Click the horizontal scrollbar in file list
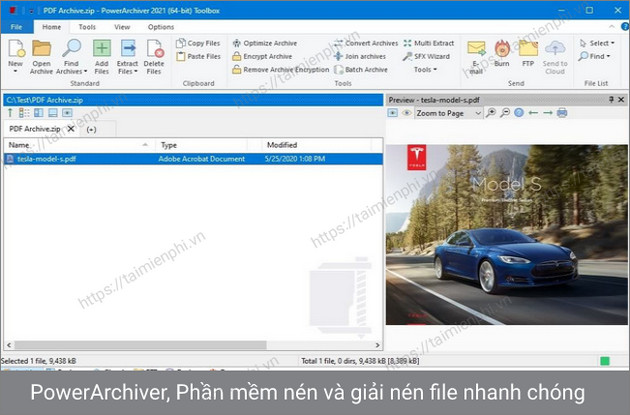630x415 pixels. point(141,345)
